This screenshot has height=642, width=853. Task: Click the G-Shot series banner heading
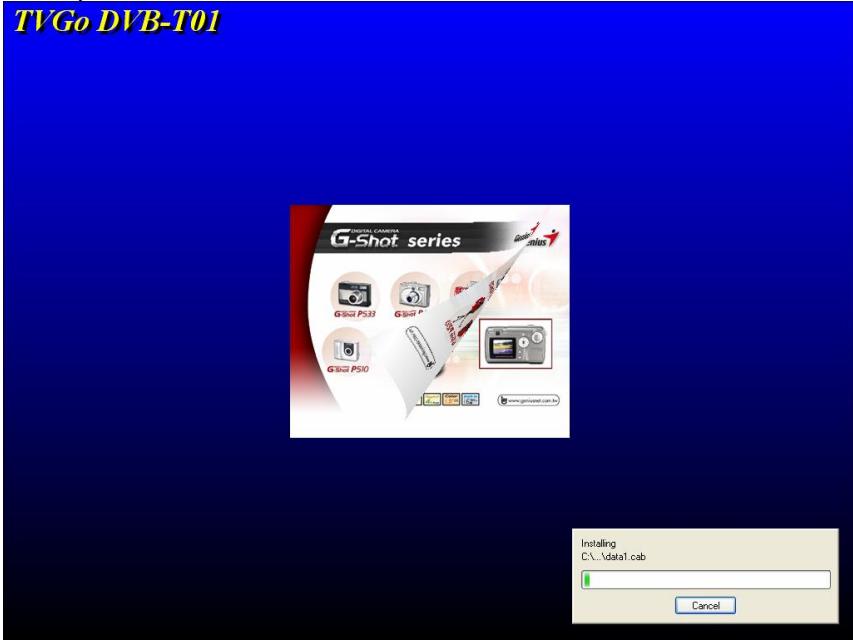pos(395,238)
